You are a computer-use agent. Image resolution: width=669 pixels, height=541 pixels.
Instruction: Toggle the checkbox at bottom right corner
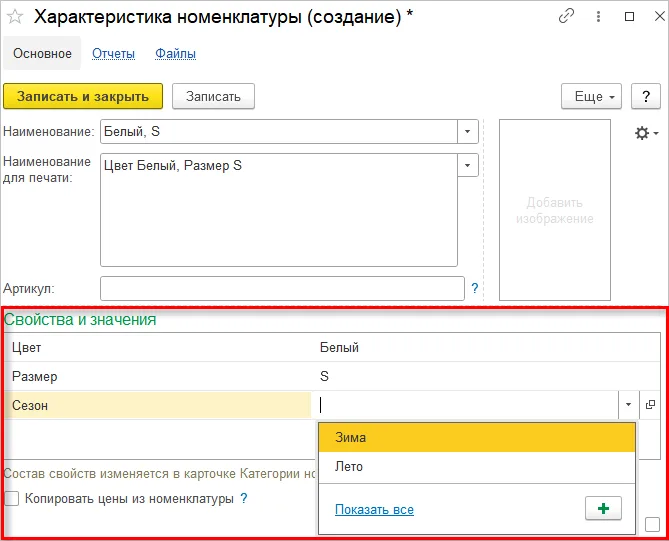pos(652,524)
